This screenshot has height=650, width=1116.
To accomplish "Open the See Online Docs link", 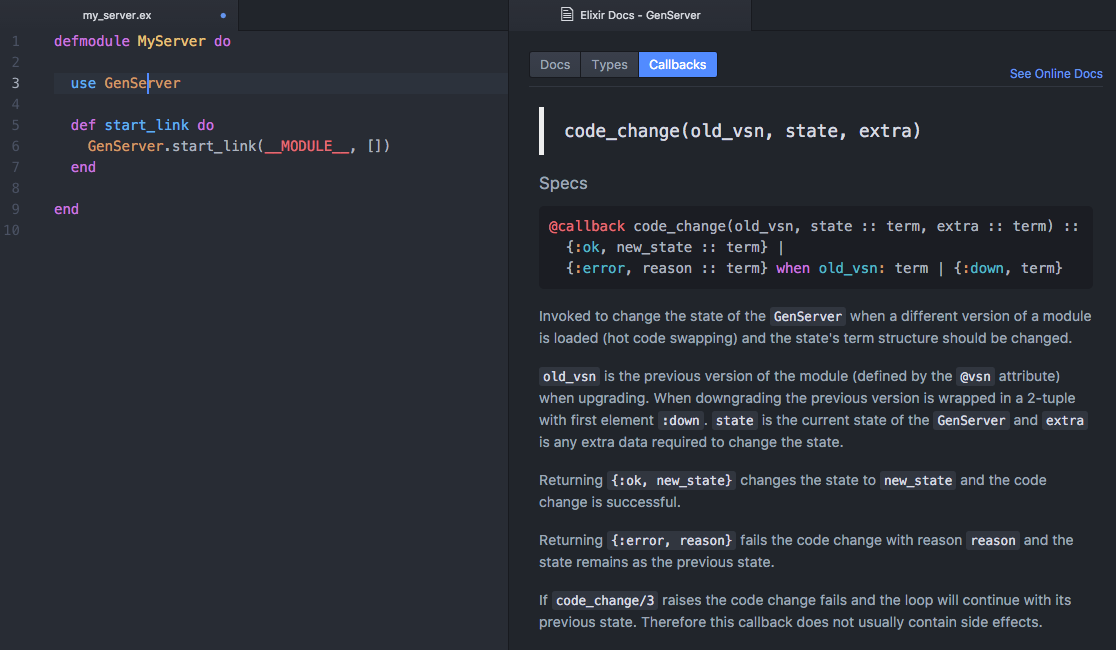I will pos(1056,74).
